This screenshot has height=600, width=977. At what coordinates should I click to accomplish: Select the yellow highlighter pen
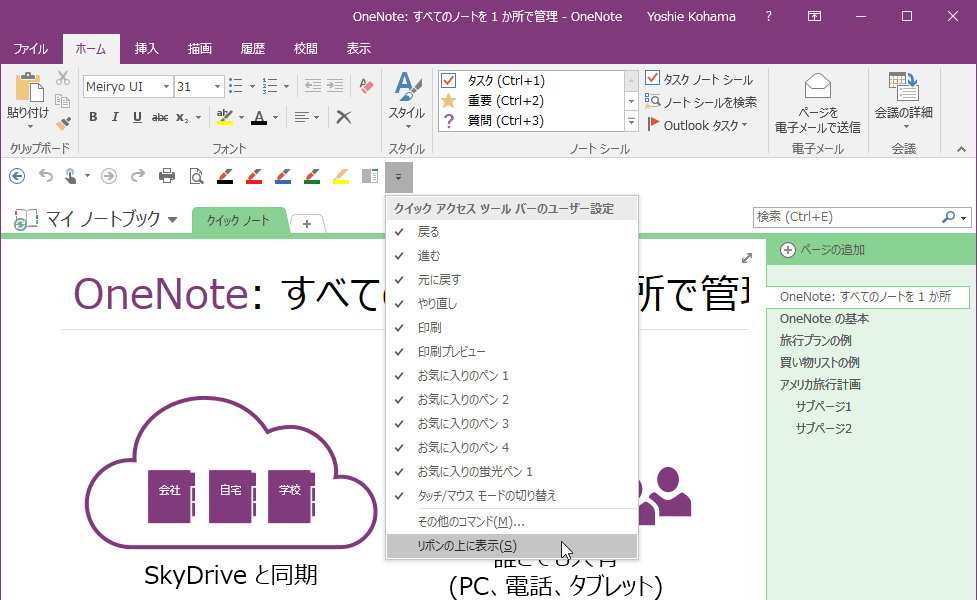tap(341, 177)
